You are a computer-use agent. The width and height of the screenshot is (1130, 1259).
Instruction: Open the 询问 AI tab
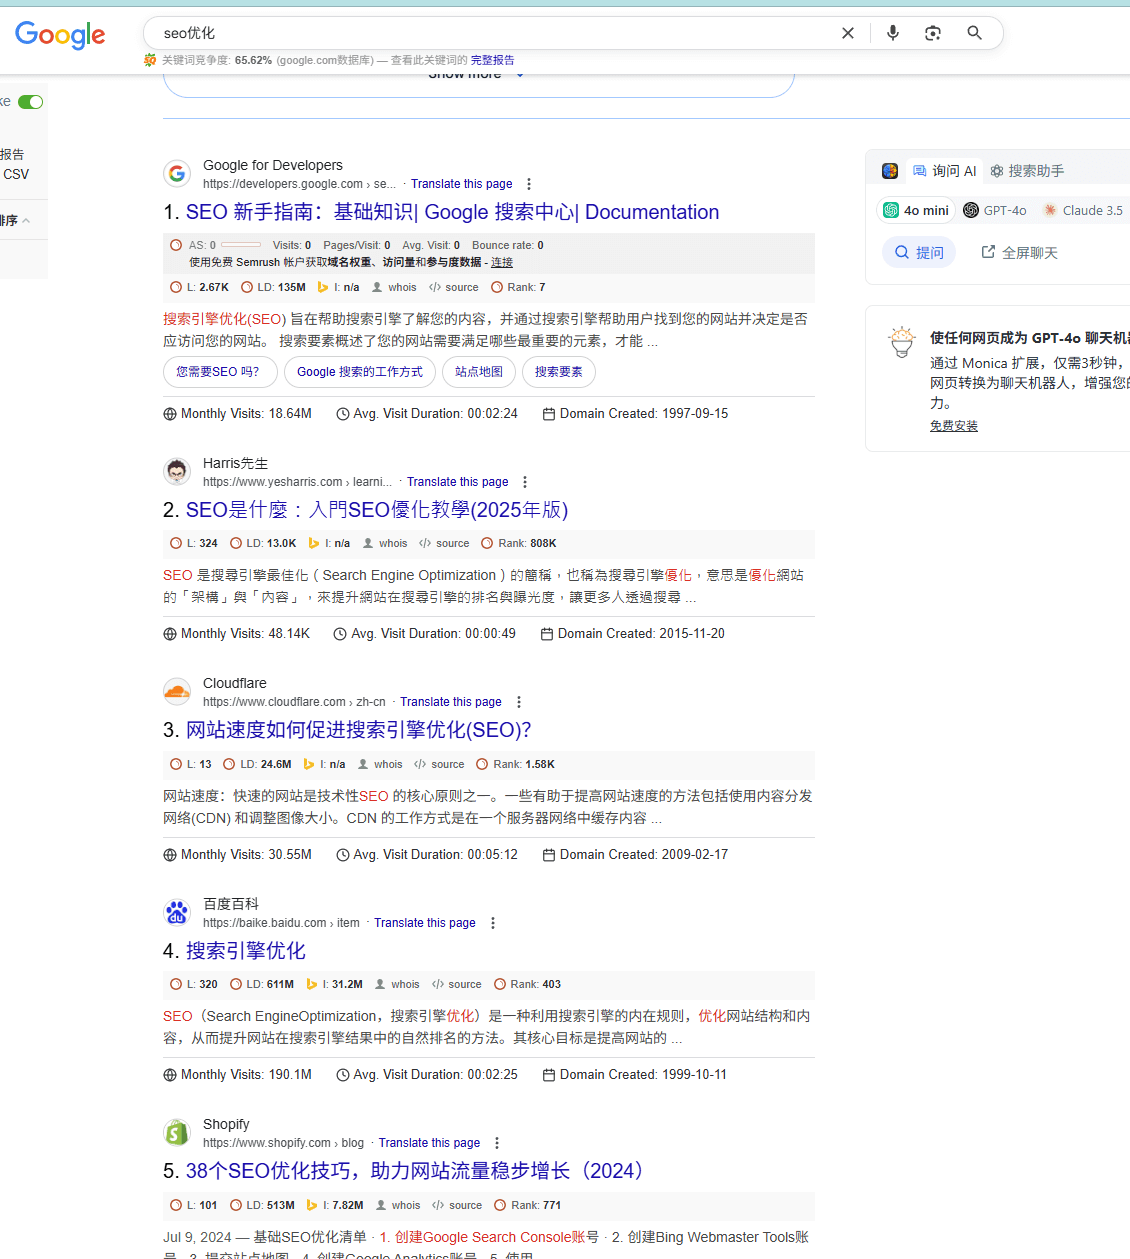click(944, 170)
